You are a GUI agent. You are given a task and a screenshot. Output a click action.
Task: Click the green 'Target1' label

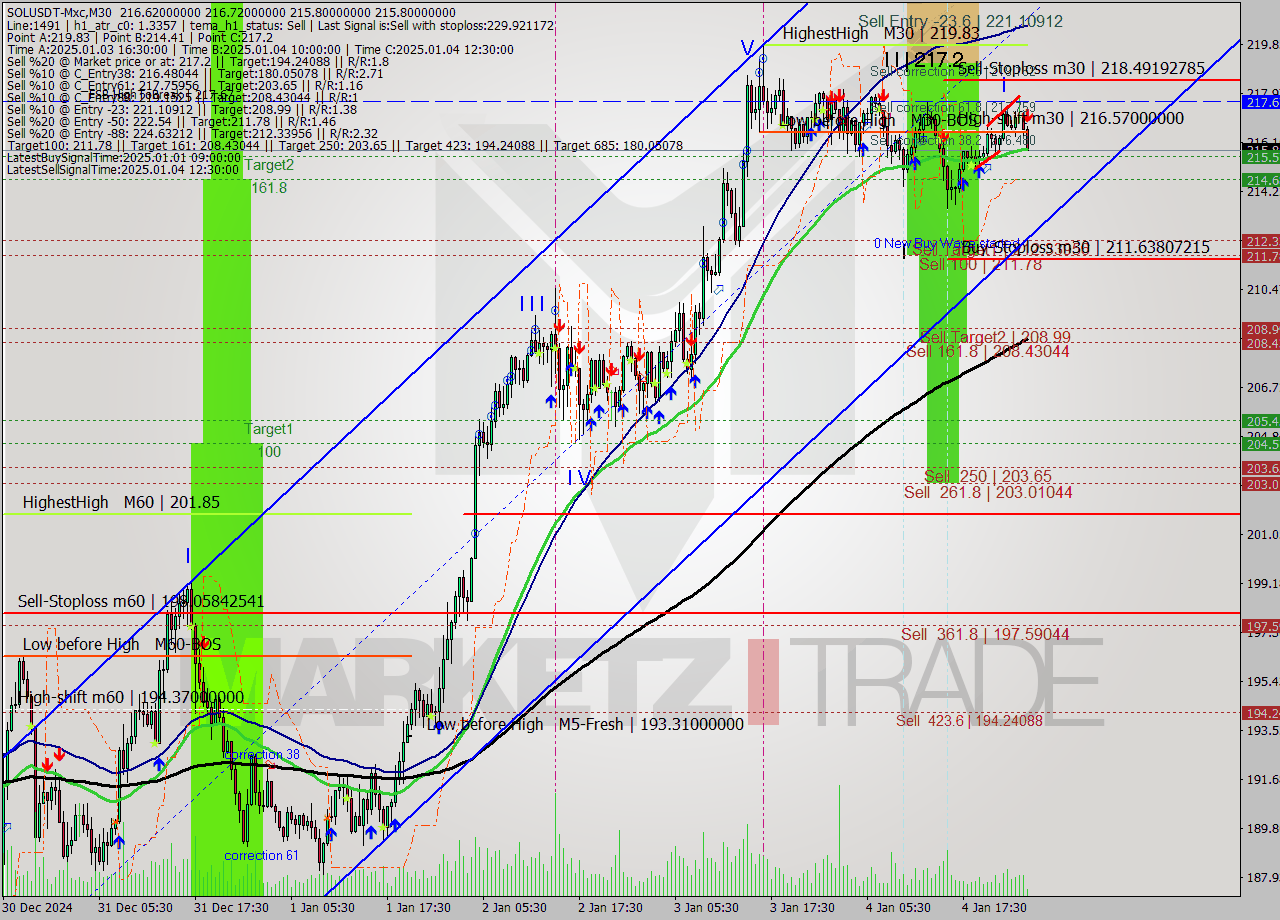click(x=270, y=429)
